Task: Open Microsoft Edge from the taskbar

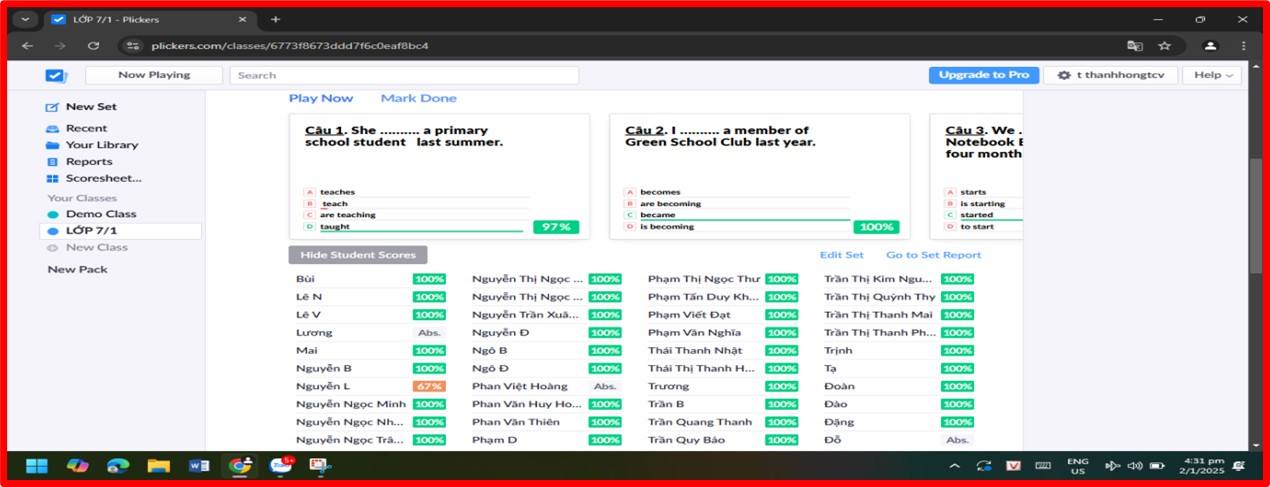Action: click(x=118, y=466)
